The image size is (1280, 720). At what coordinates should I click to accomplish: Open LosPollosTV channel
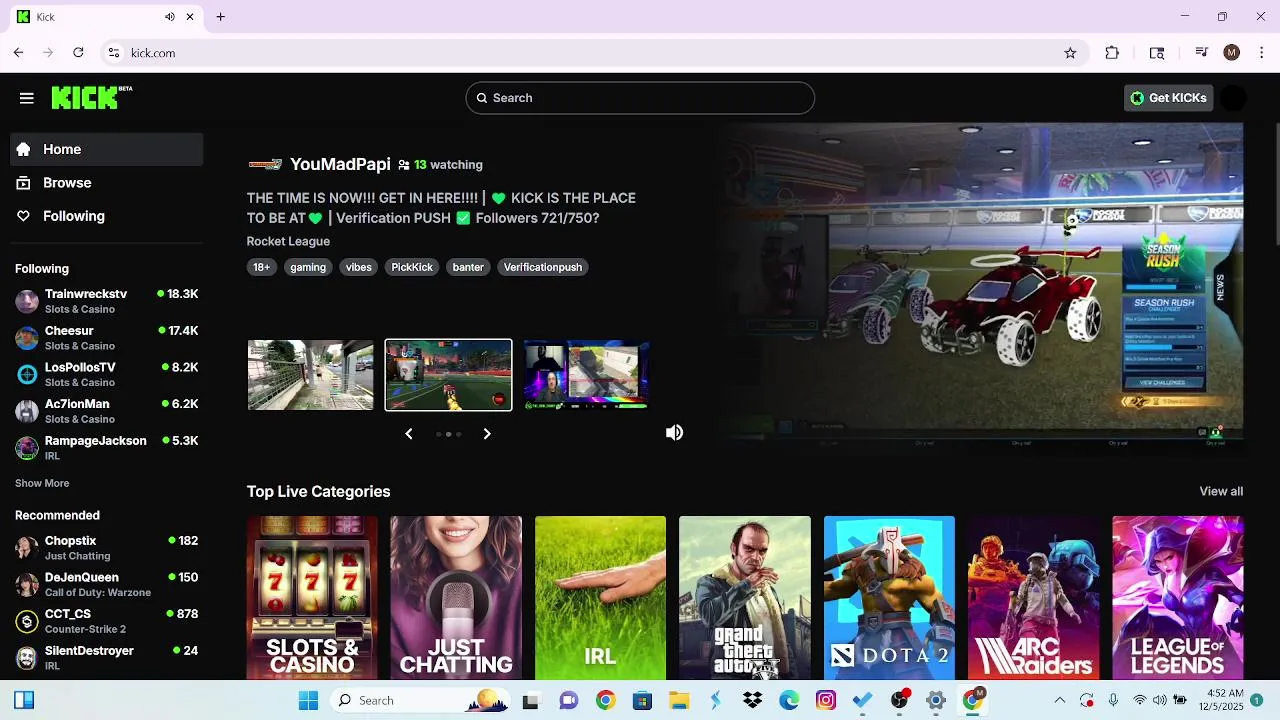point(107,374)
